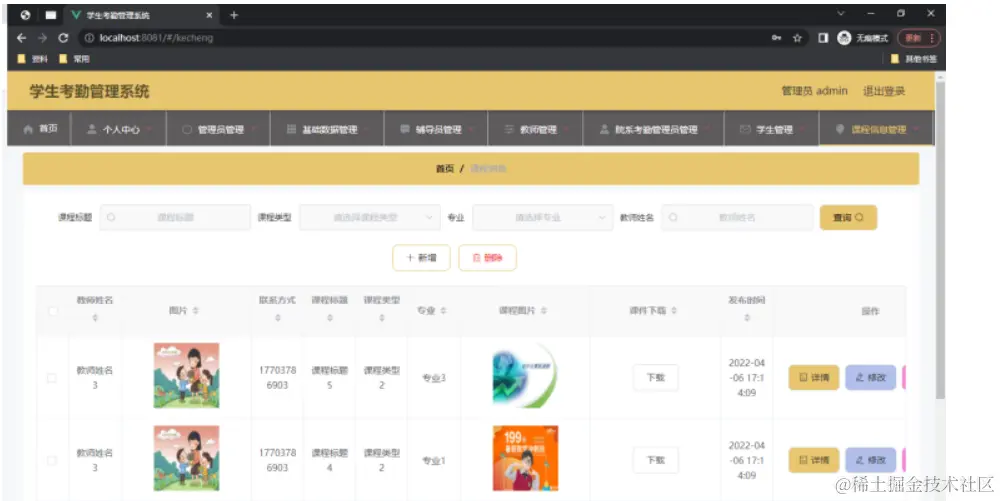Open teacher cartoon image in 课程标题5 row

pos(186,376)
